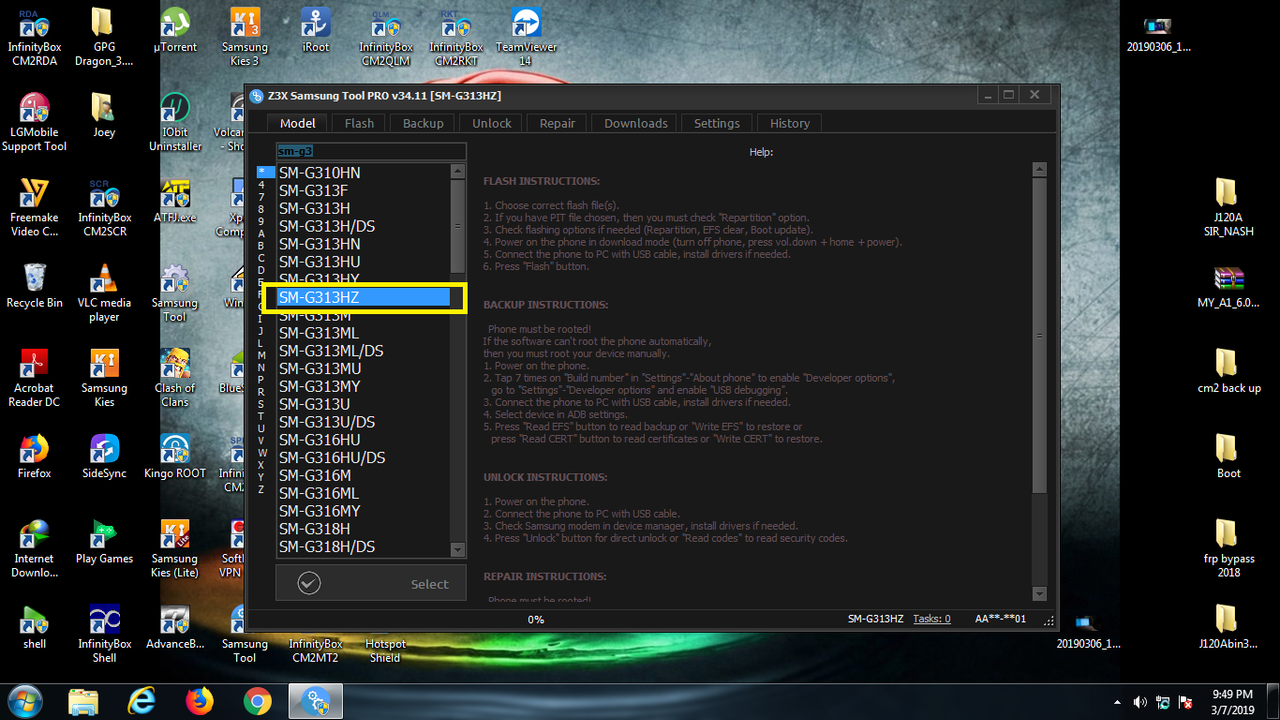Switch to the Backup tab

[x=423, y=123]
